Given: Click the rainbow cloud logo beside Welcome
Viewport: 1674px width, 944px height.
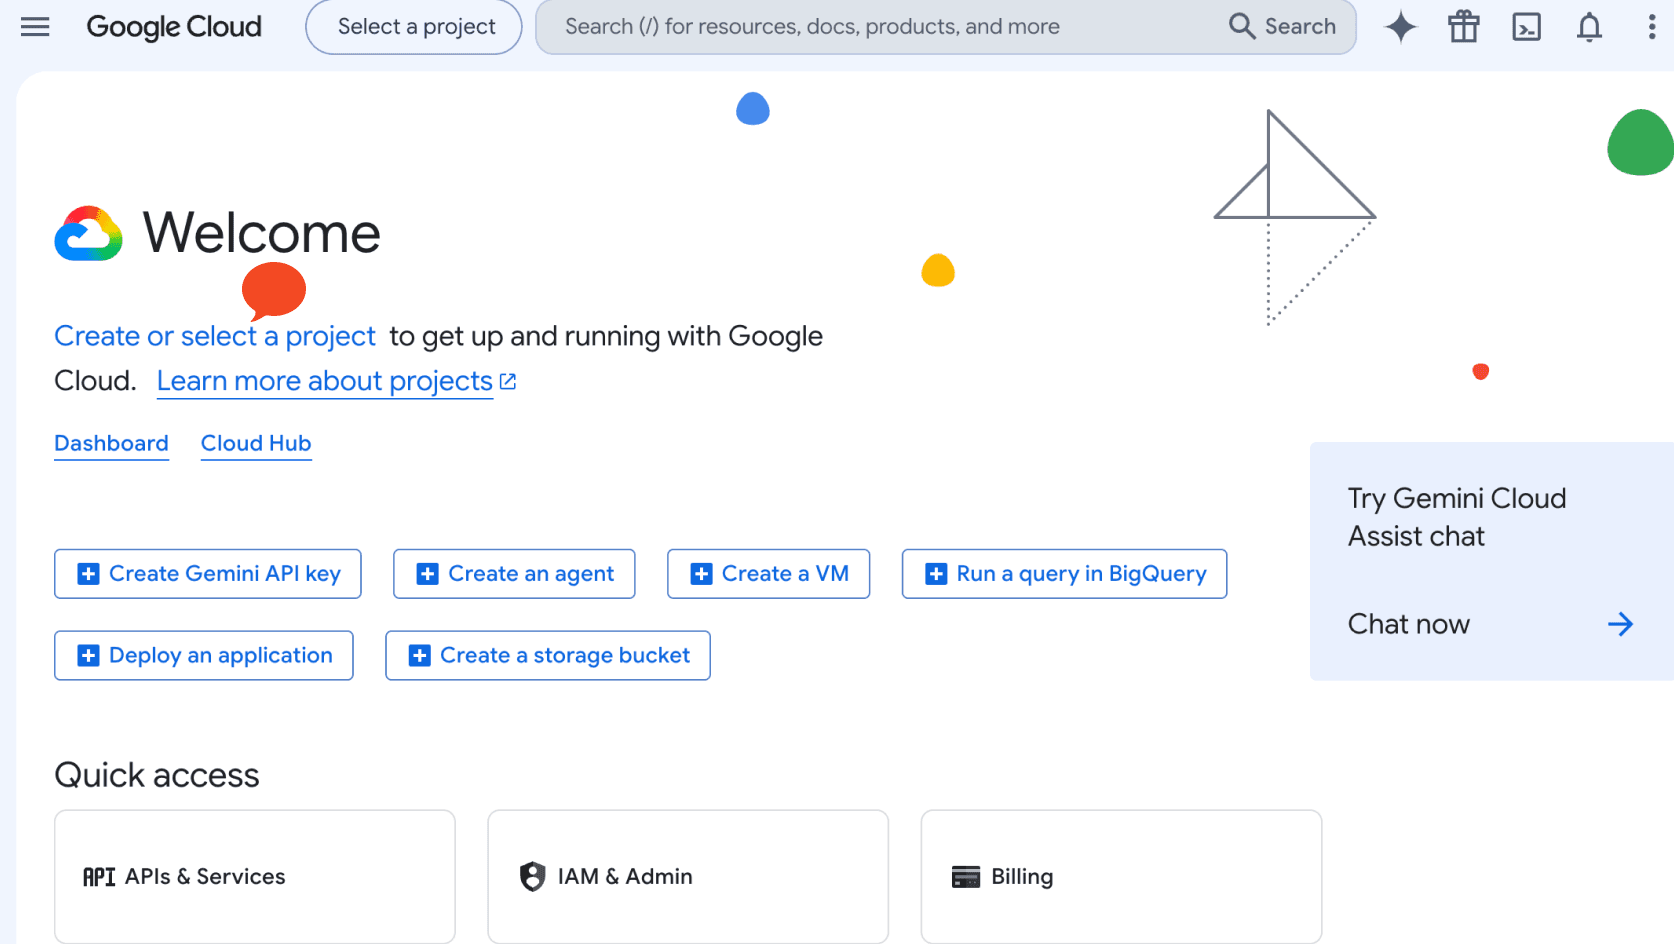Looking at the screenshot, I should (x=89, y=233).
